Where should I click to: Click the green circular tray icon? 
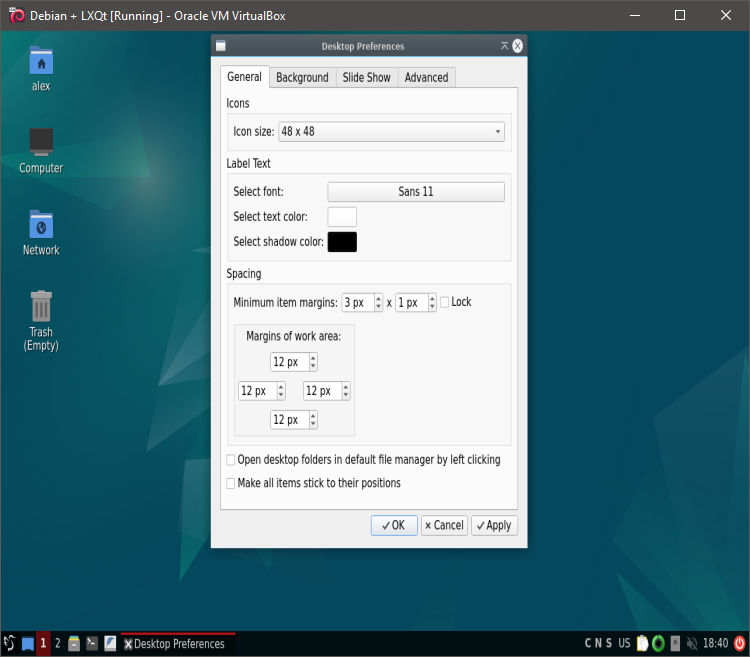pyautogui.click(x=659, y=643)
